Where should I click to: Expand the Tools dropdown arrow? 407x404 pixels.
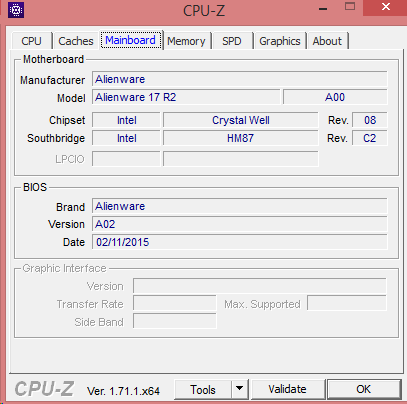tap(239, 389)
